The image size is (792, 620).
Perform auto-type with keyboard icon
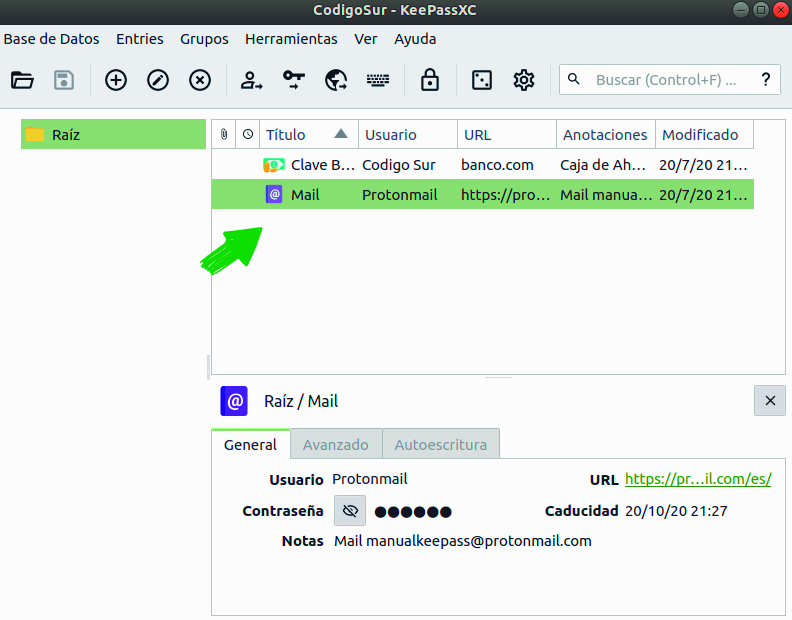(x=378, y=80)
